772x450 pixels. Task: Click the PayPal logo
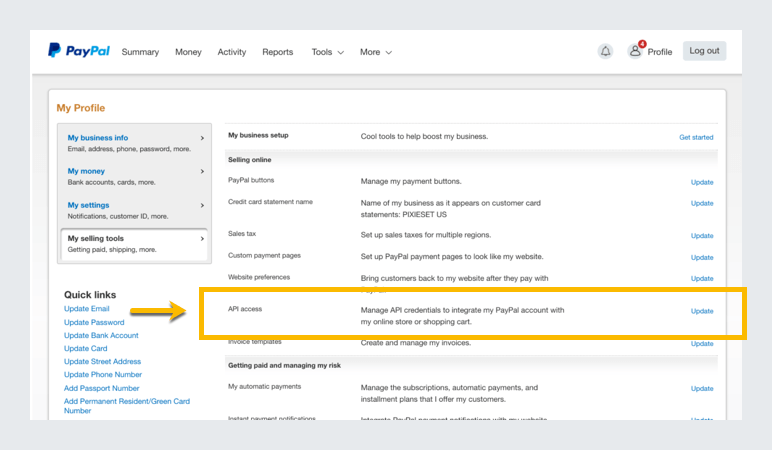79,51
